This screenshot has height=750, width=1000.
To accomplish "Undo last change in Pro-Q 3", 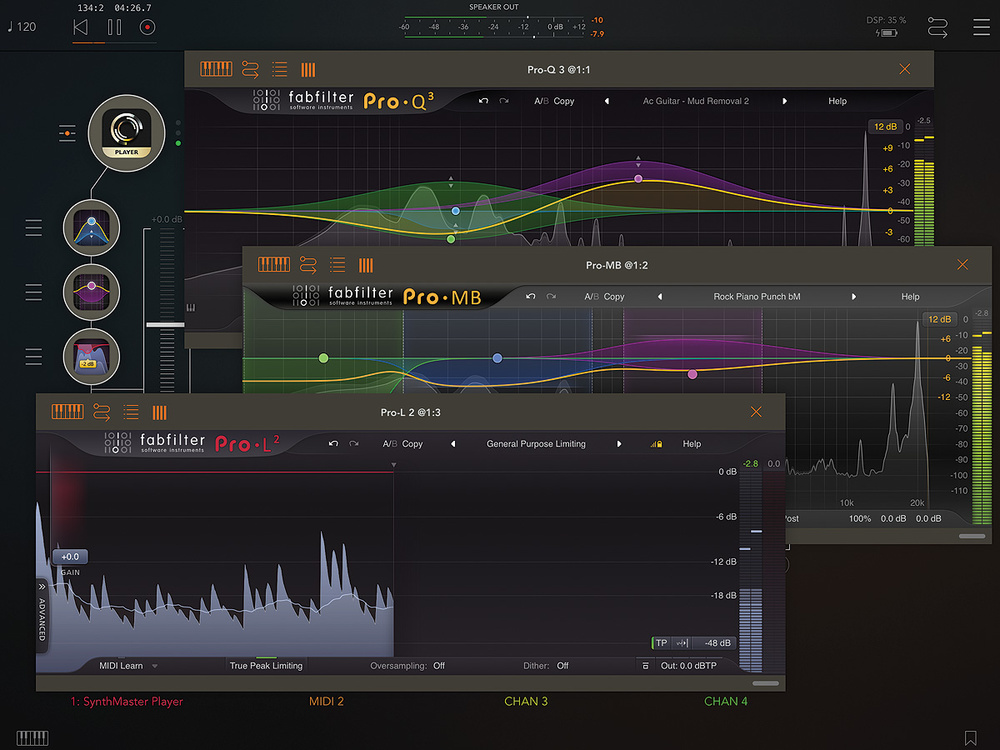I will pos(483,101).
